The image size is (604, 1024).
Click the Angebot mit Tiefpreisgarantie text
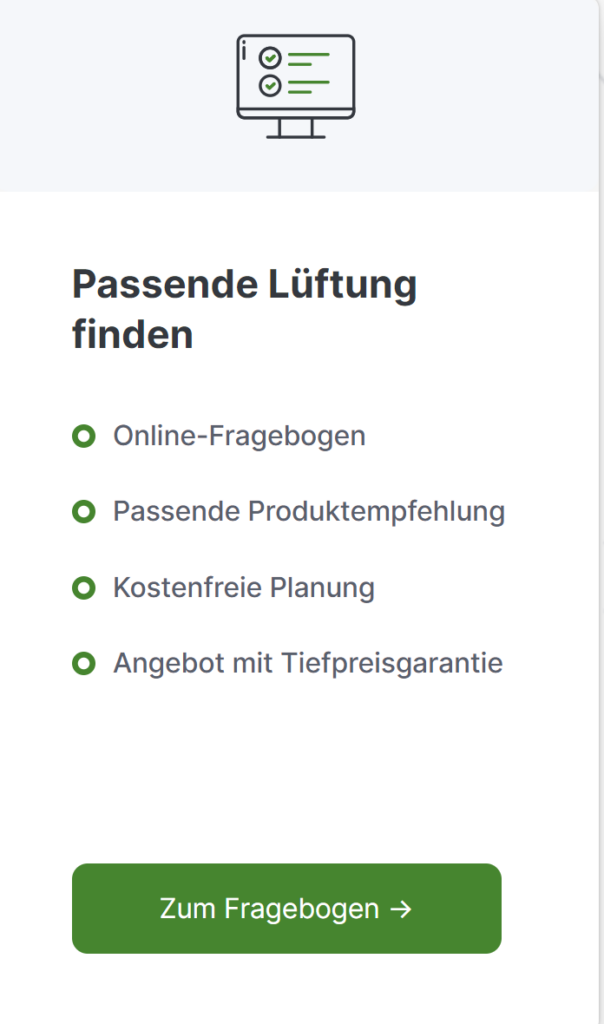307,663
